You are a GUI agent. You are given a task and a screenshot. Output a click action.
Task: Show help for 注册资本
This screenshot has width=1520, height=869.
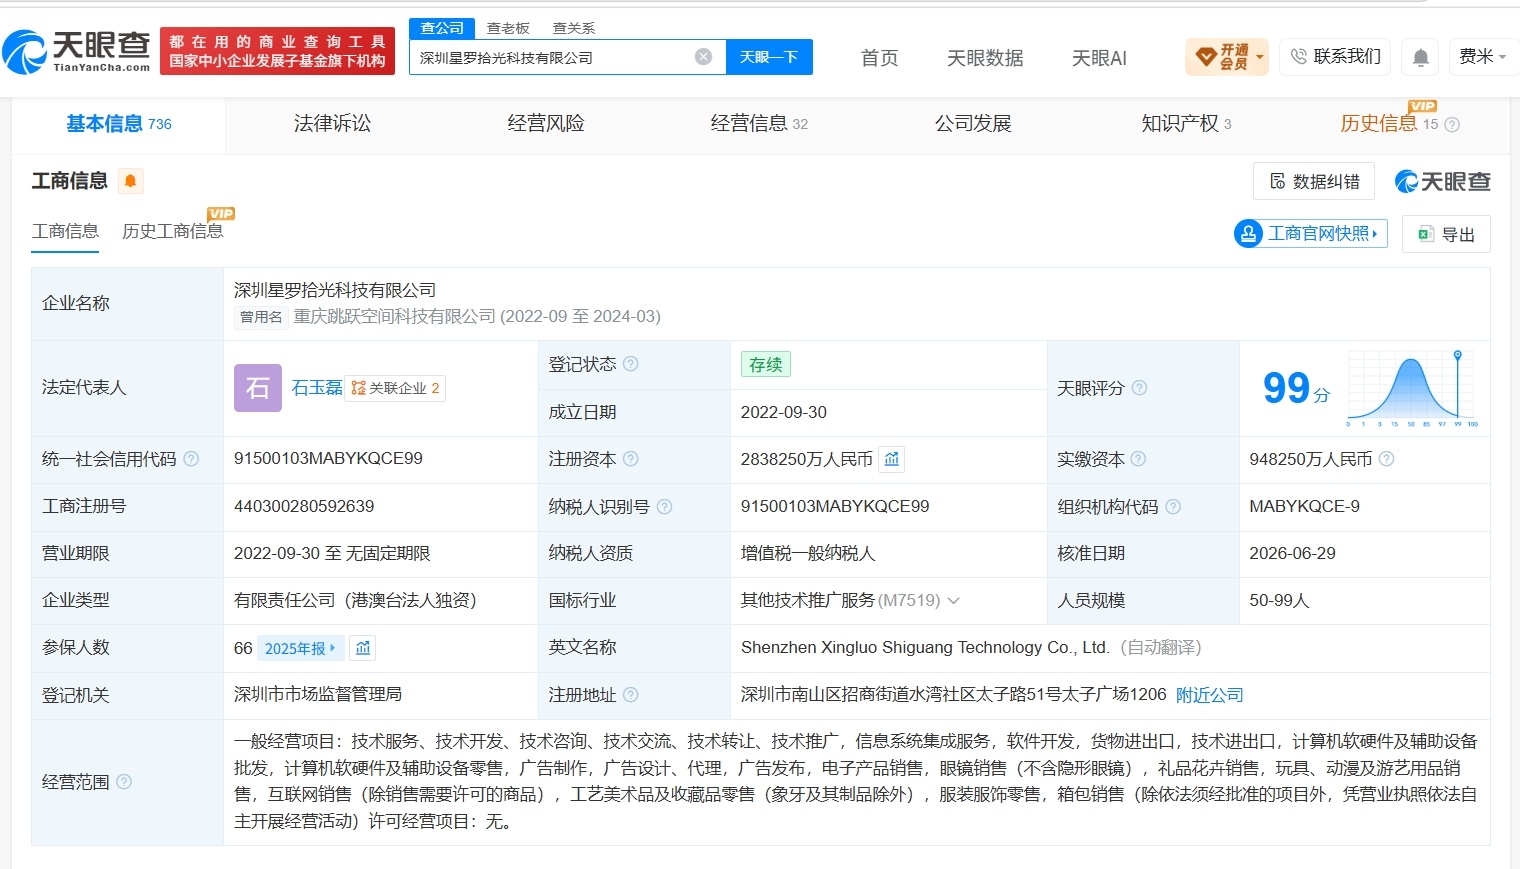(x=631, y=459)
